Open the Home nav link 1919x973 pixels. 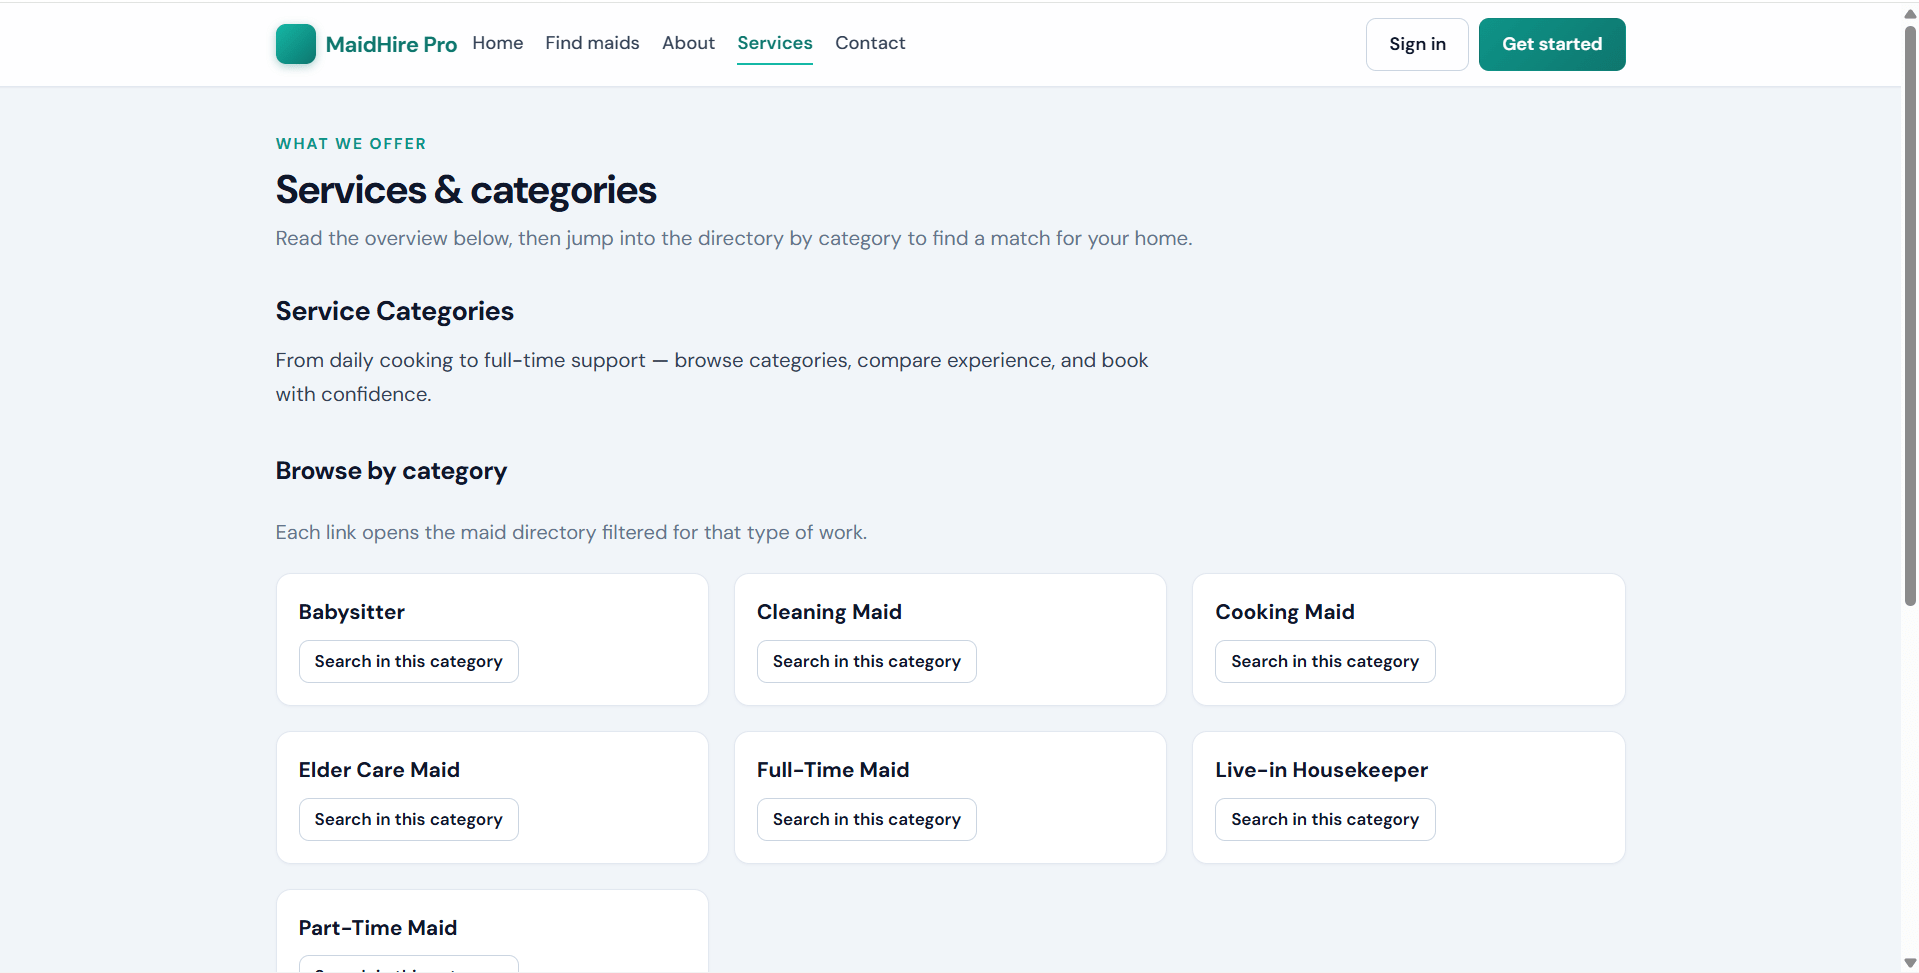coord(497,43)
